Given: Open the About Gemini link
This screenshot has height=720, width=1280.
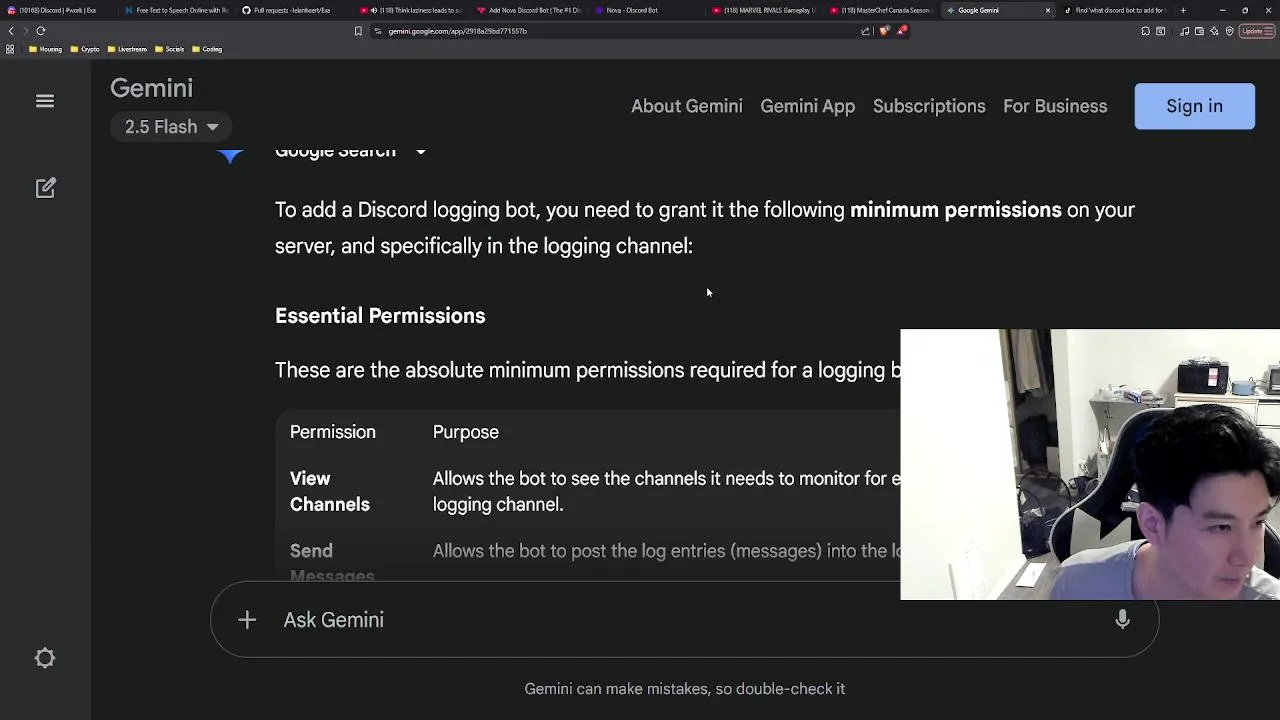Looking at the screenshot, I should [687, 106].
